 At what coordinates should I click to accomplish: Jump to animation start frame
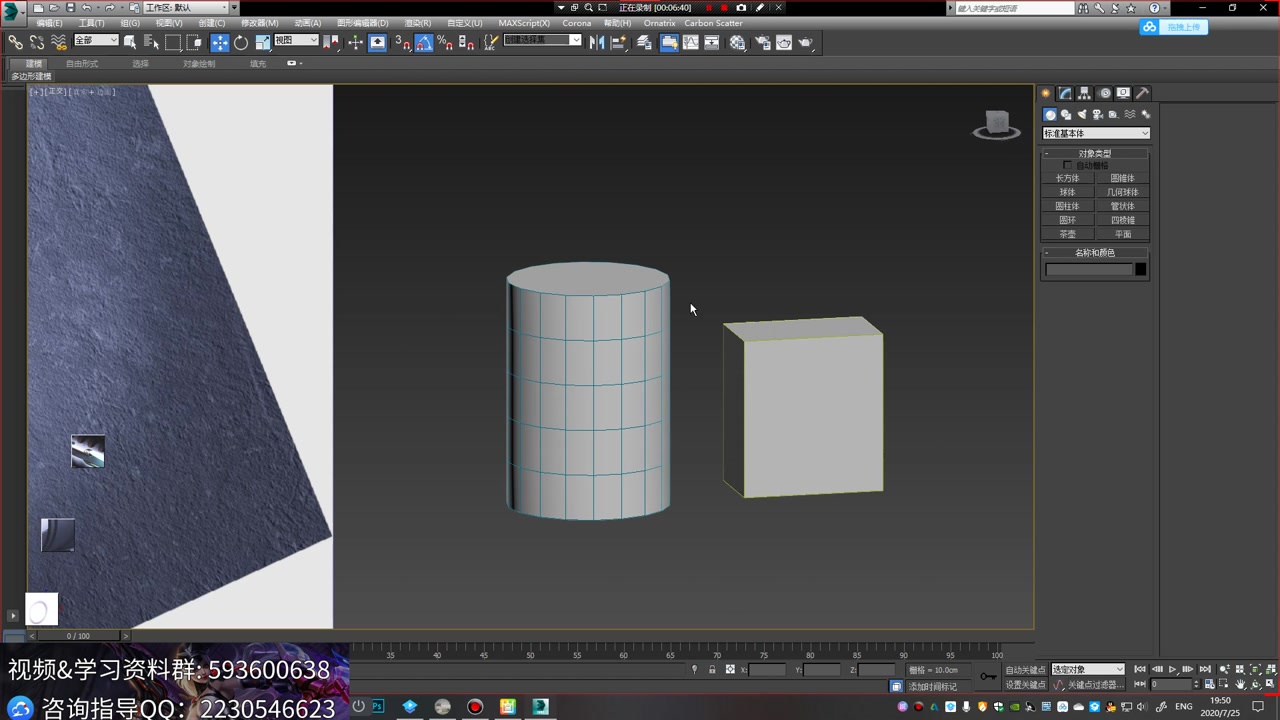1140,669
